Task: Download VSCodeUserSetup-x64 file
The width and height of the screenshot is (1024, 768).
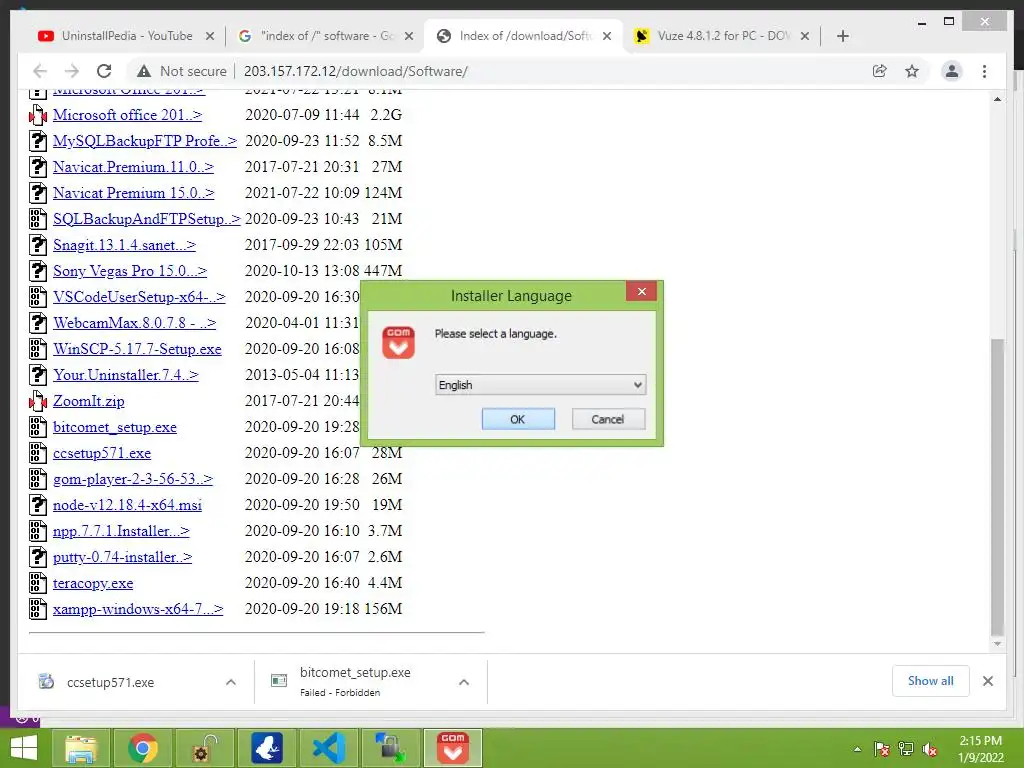Action: pos(139,297)
